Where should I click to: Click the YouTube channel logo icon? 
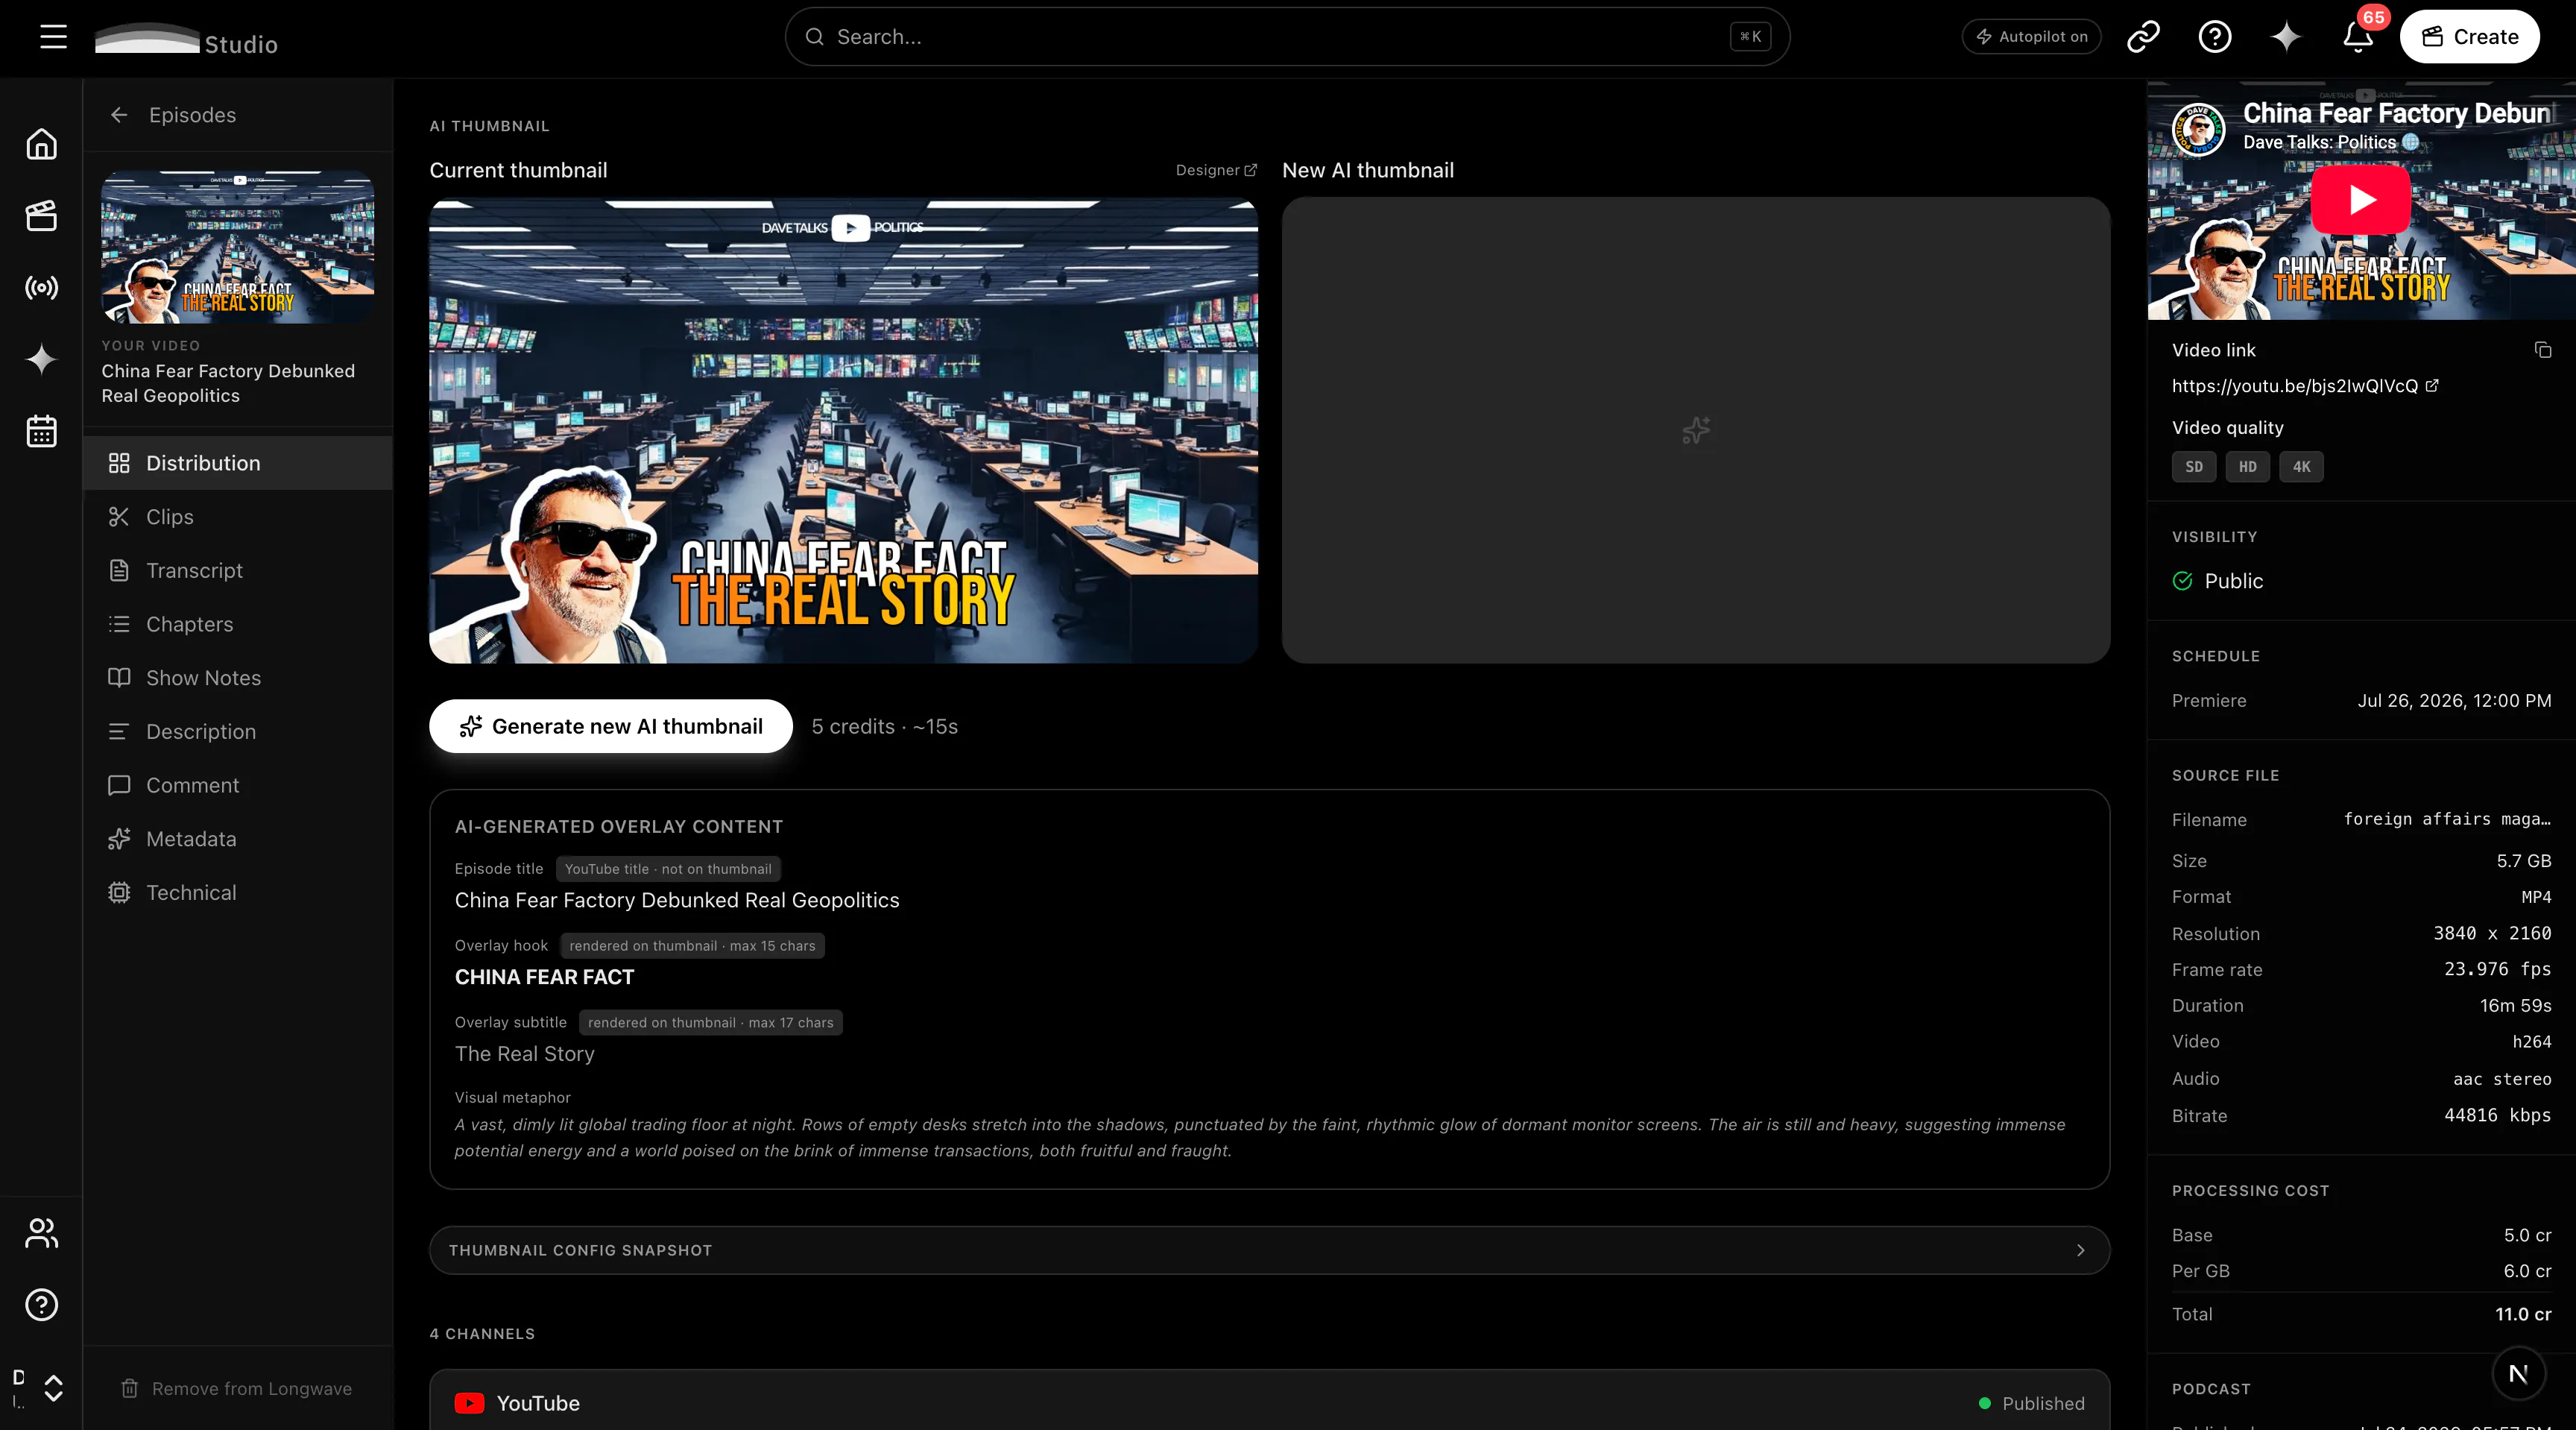pyautogui.click(x=469, y=1403)
